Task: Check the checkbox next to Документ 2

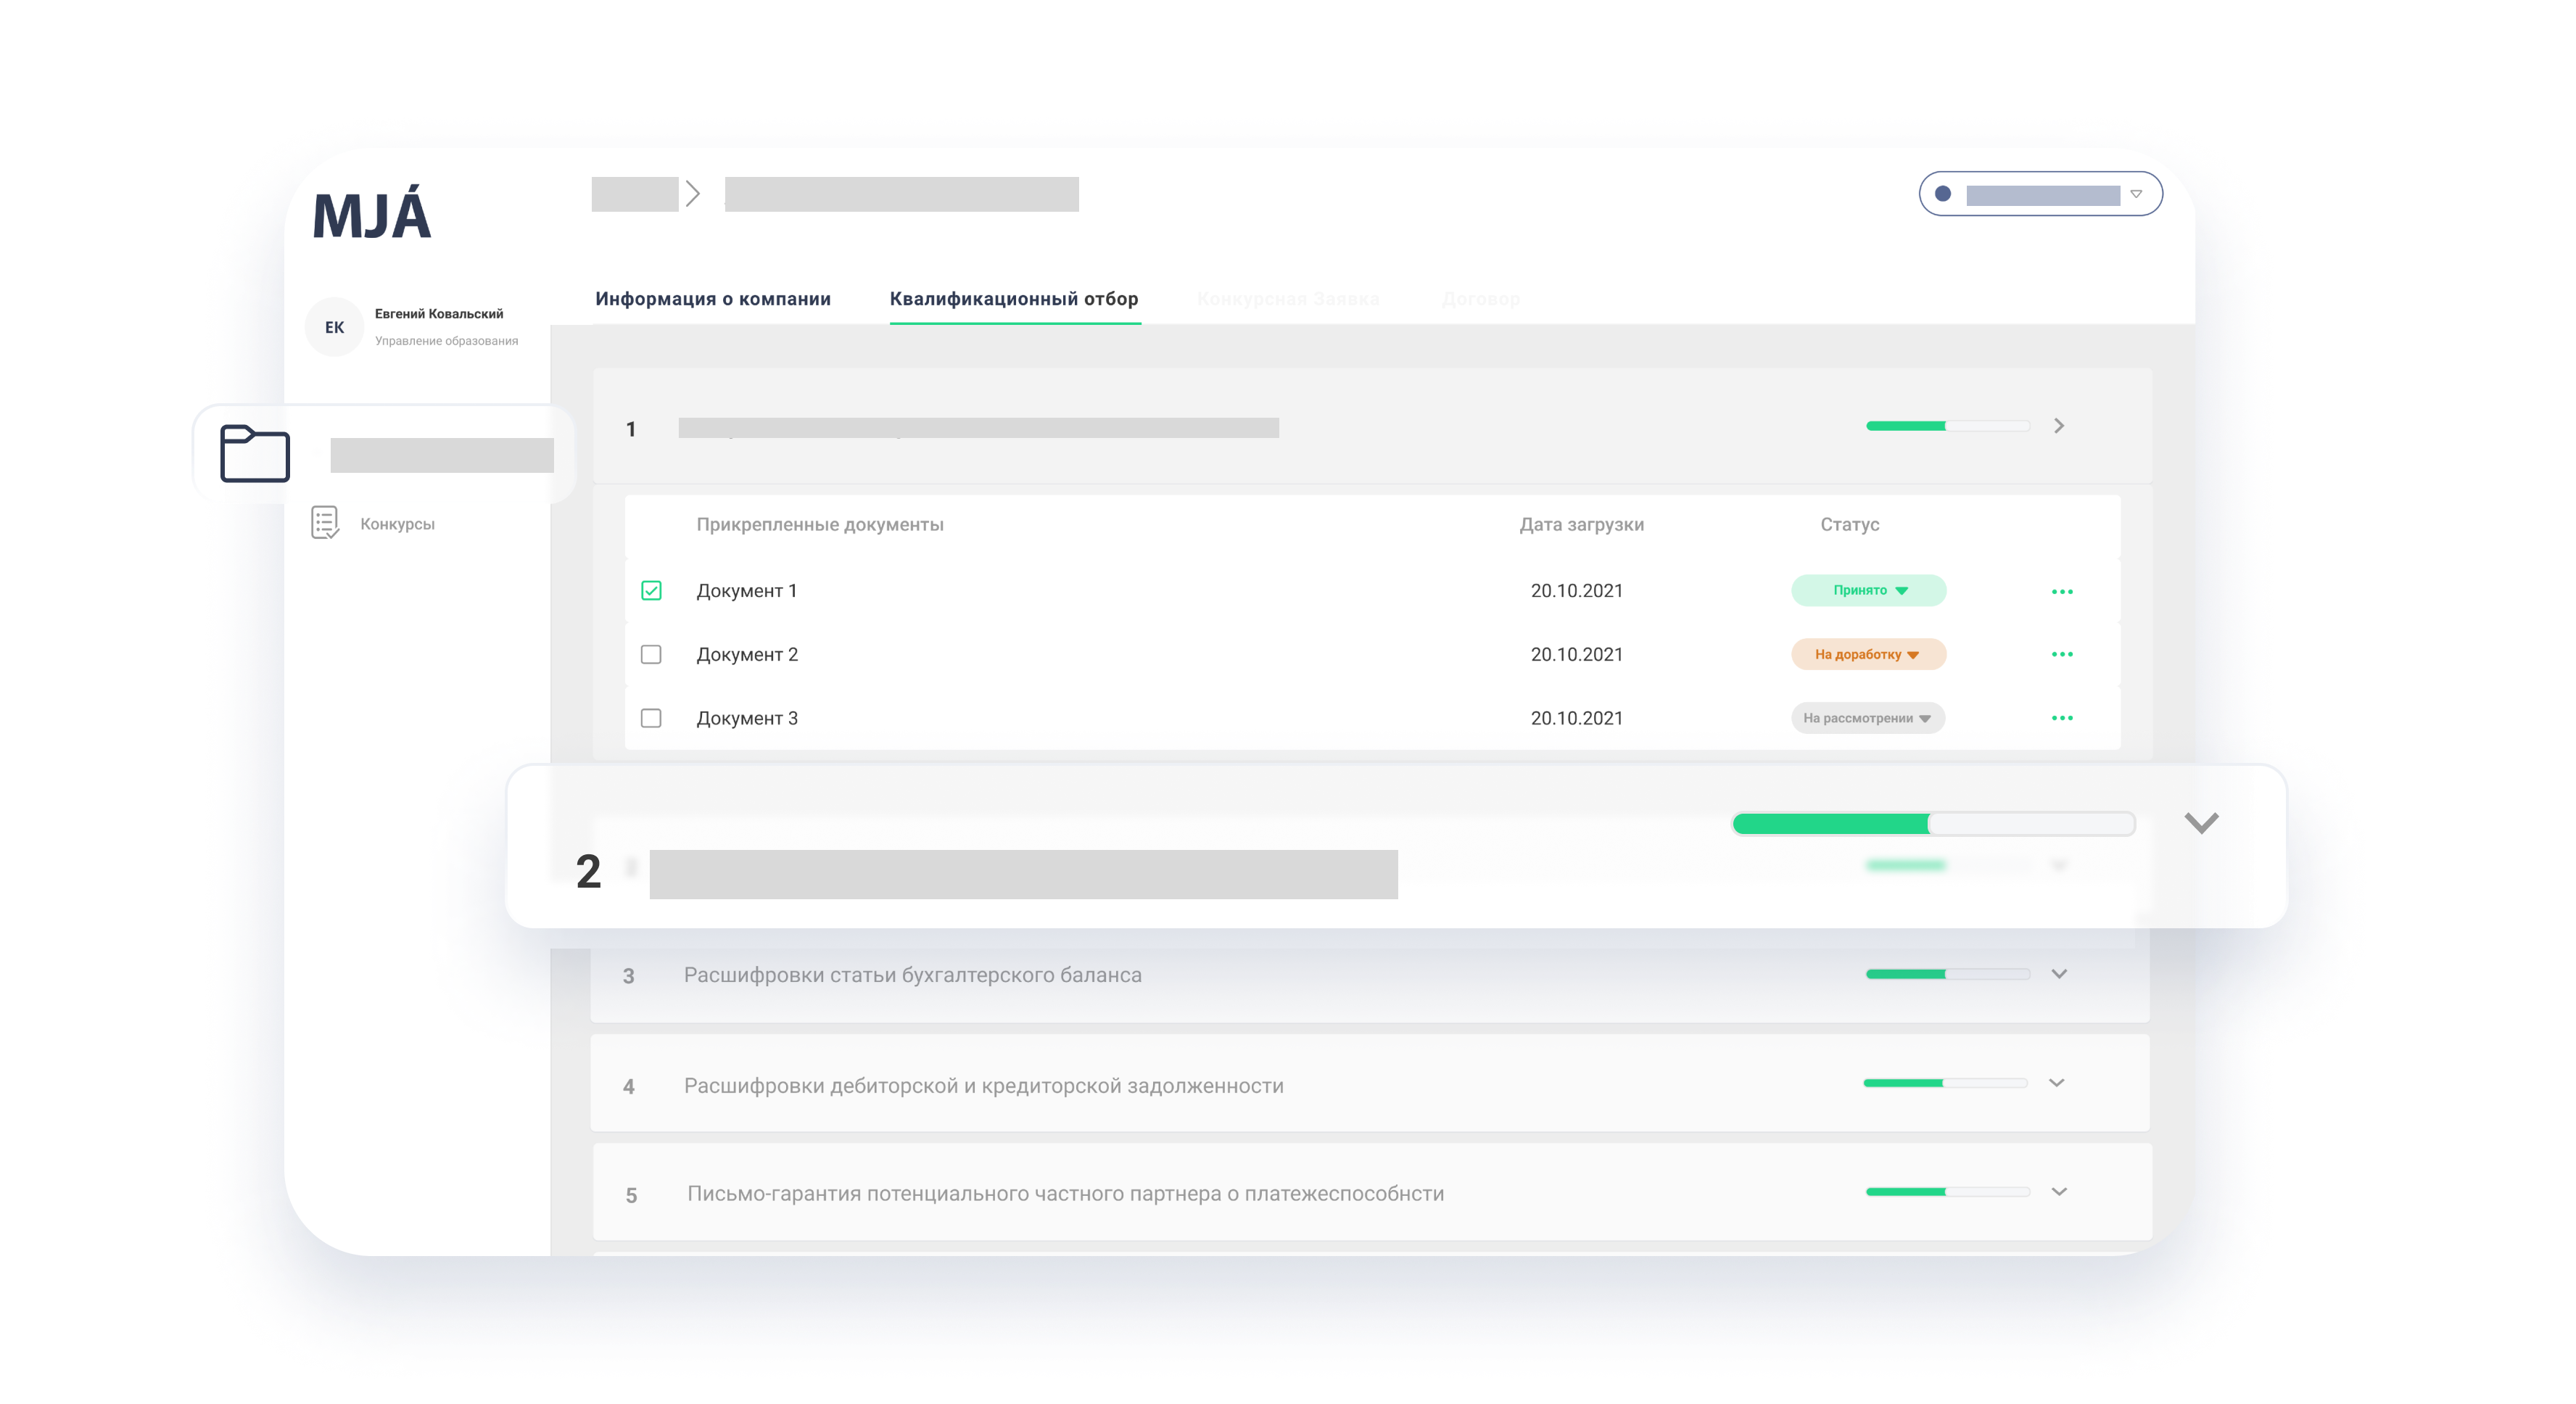Action: (x=651, y=654)
